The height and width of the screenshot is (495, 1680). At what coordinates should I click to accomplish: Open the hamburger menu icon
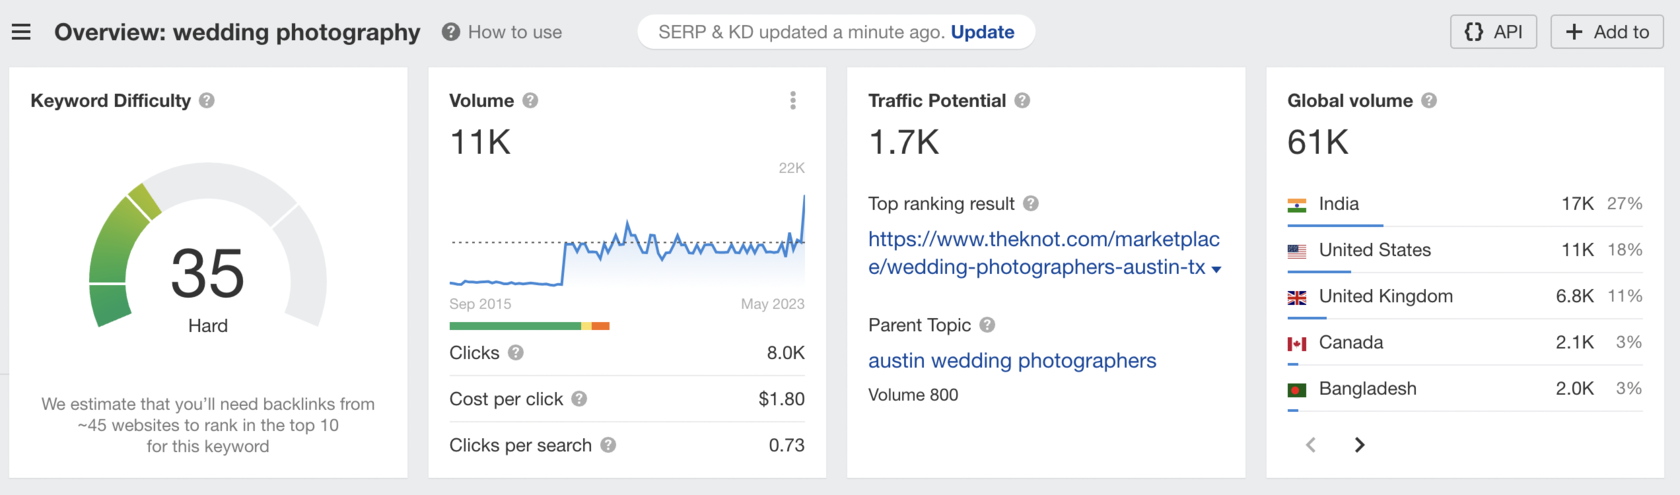coord(21,32)
